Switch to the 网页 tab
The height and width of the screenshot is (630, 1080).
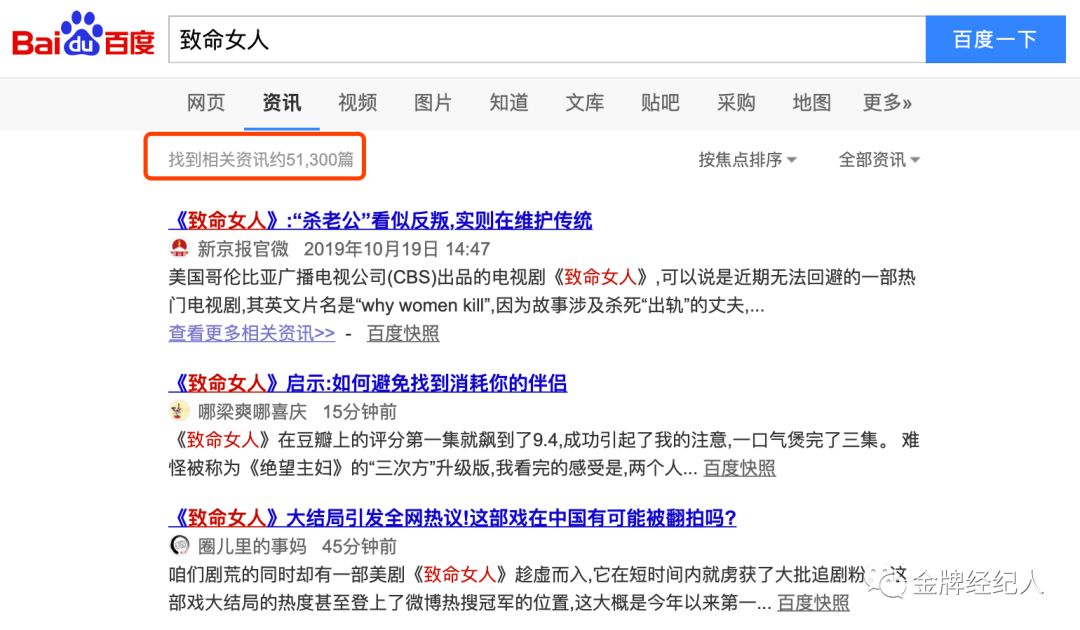tap(206, 103)
